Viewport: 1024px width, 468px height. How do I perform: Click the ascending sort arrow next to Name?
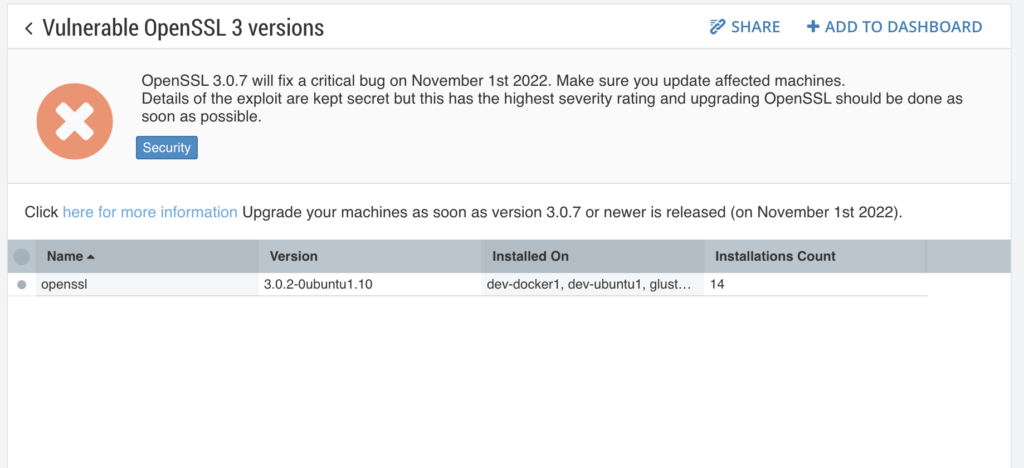coord(90,257)
